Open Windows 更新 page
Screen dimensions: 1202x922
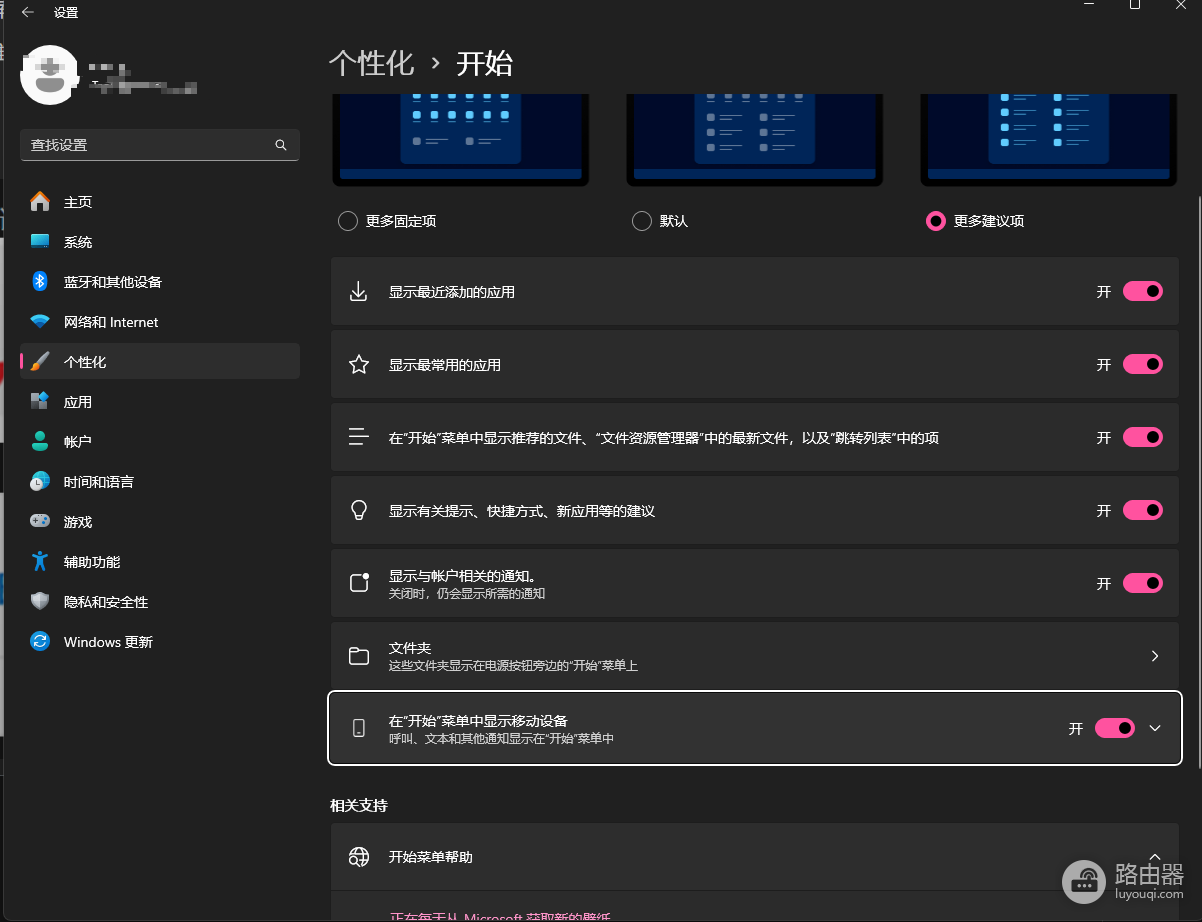pos(160,642)
